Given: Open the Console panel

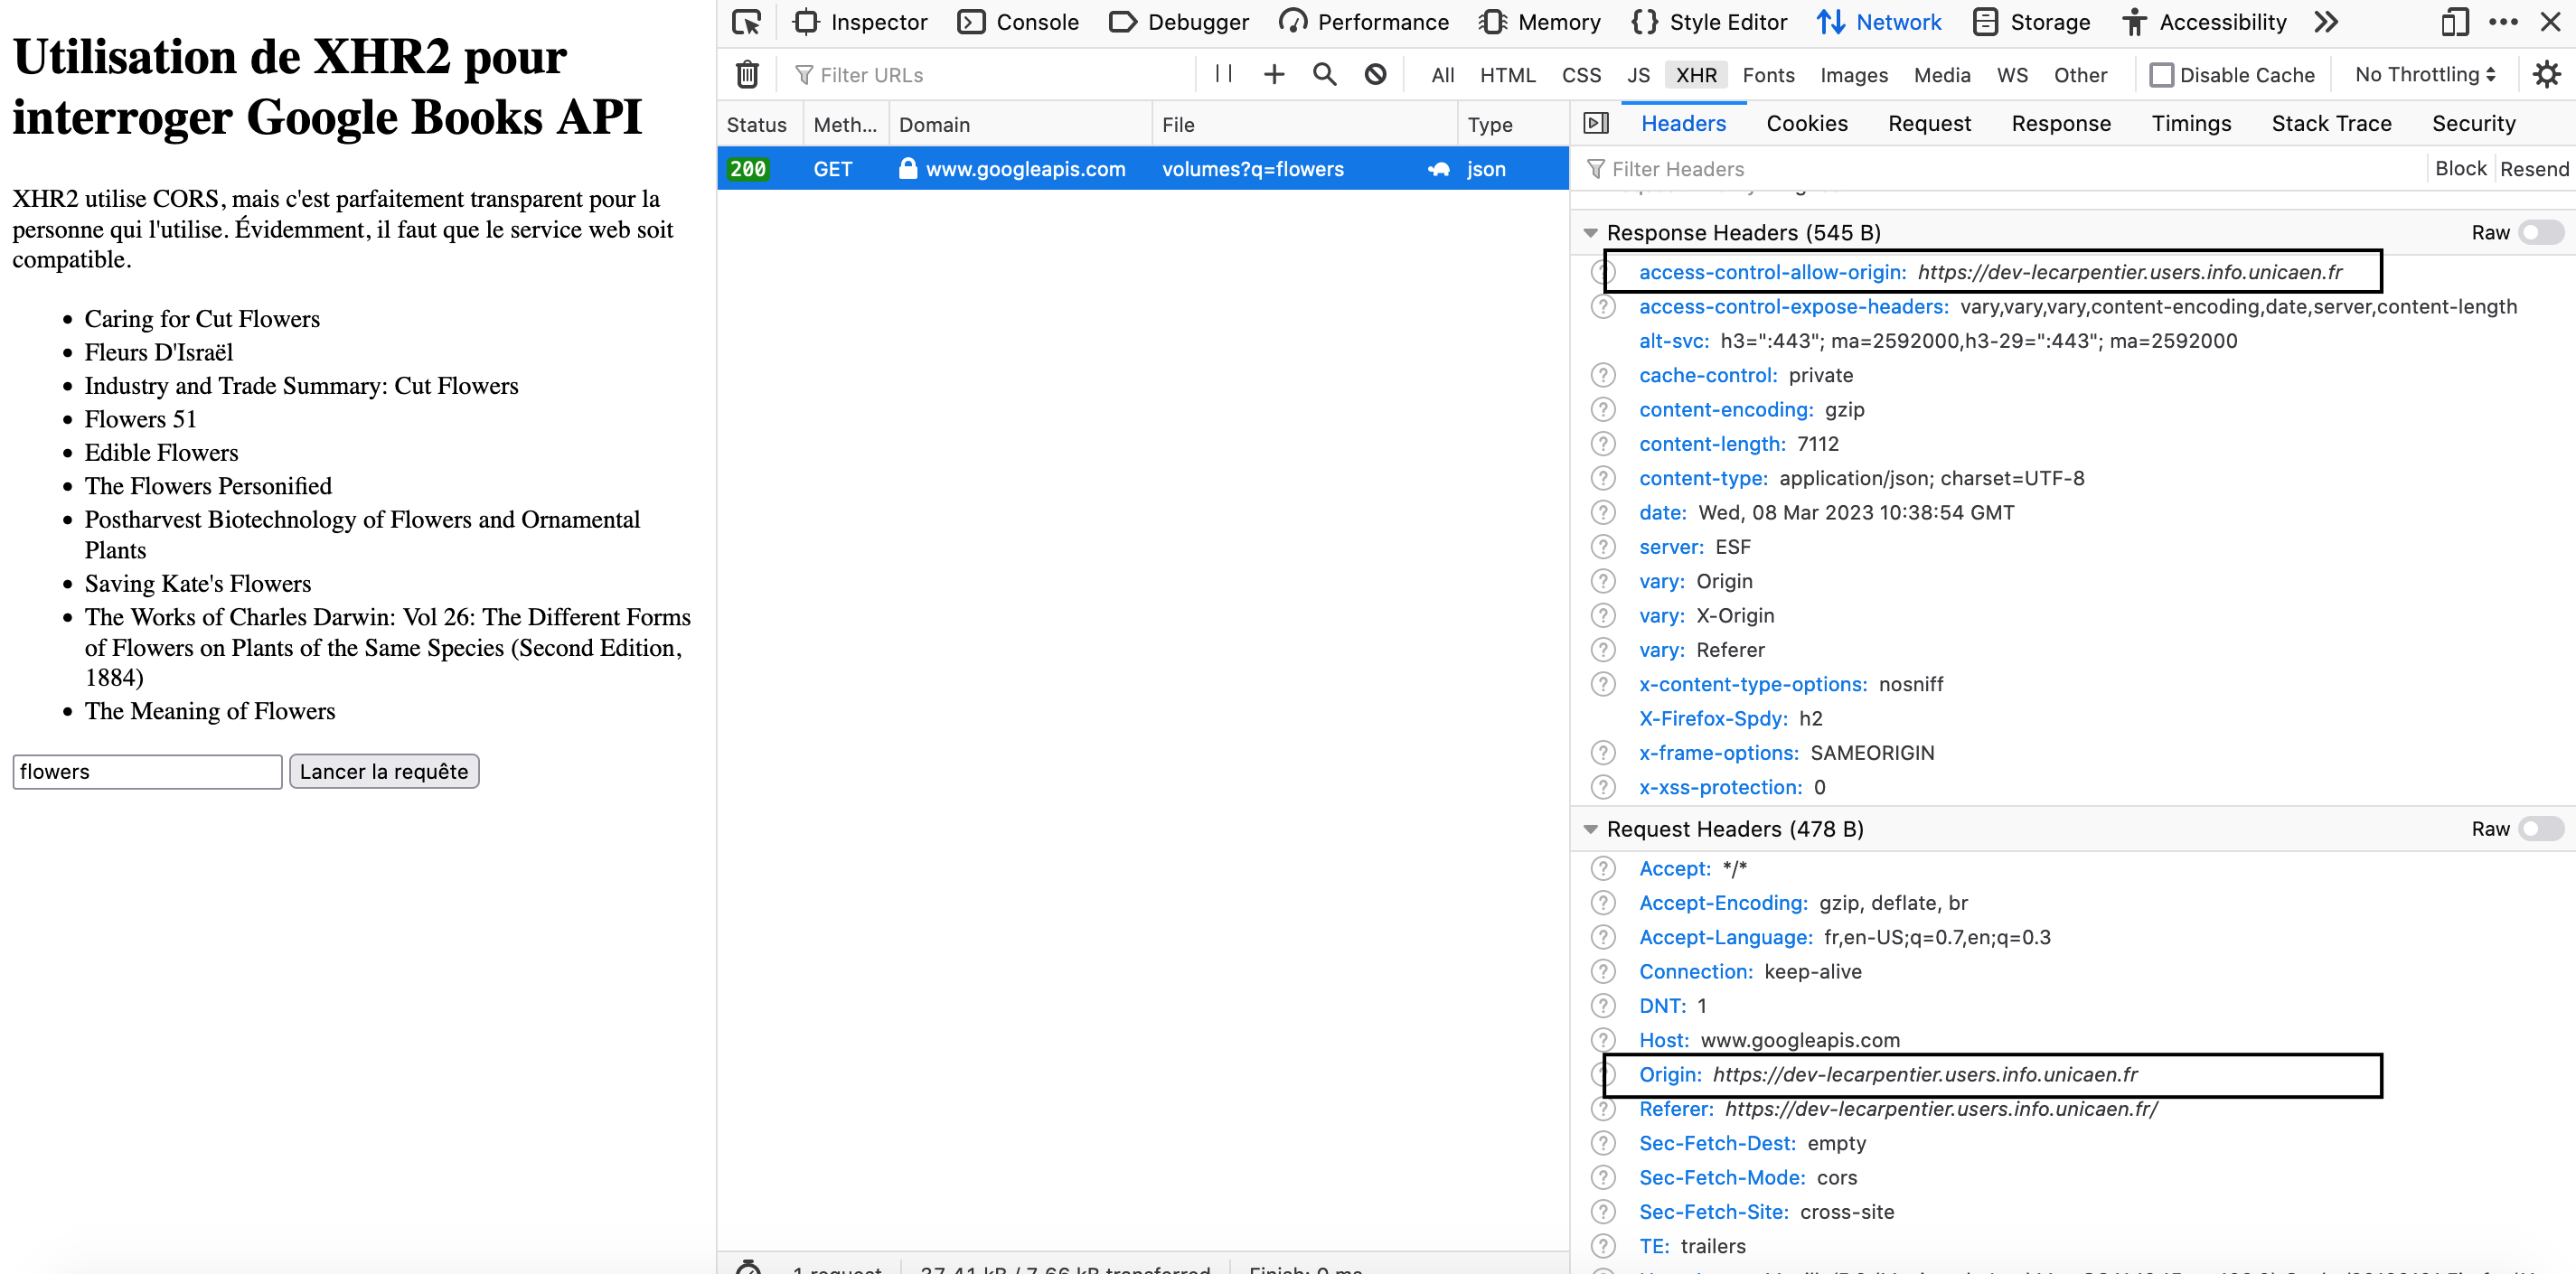Looking at the screenshot, I should tap(1018, 22).
